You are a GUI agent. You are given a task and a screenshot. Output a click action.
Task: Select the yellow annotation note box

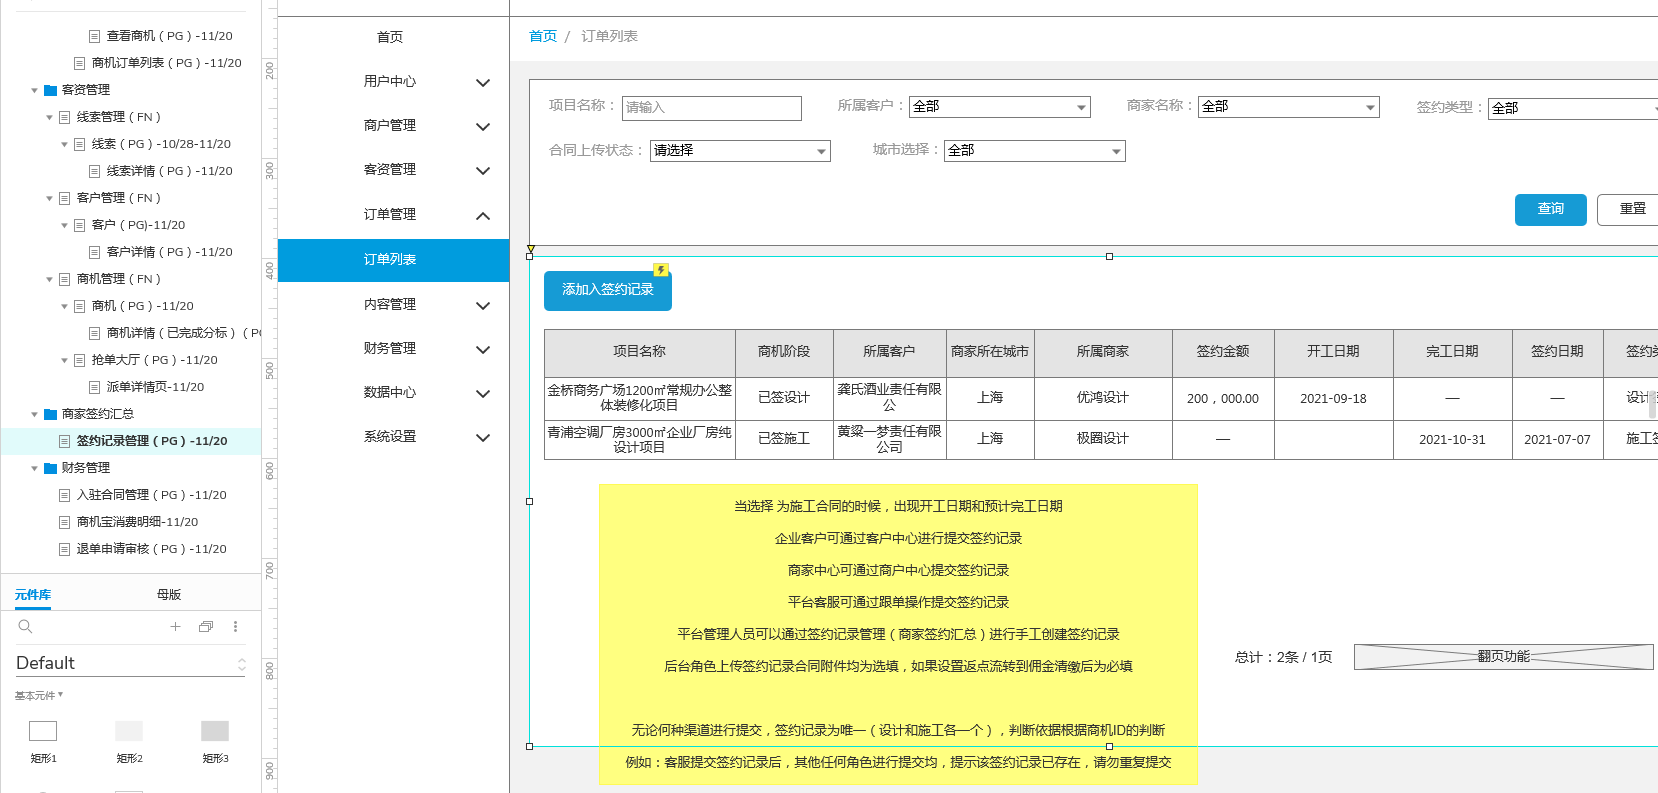(898, 635)
